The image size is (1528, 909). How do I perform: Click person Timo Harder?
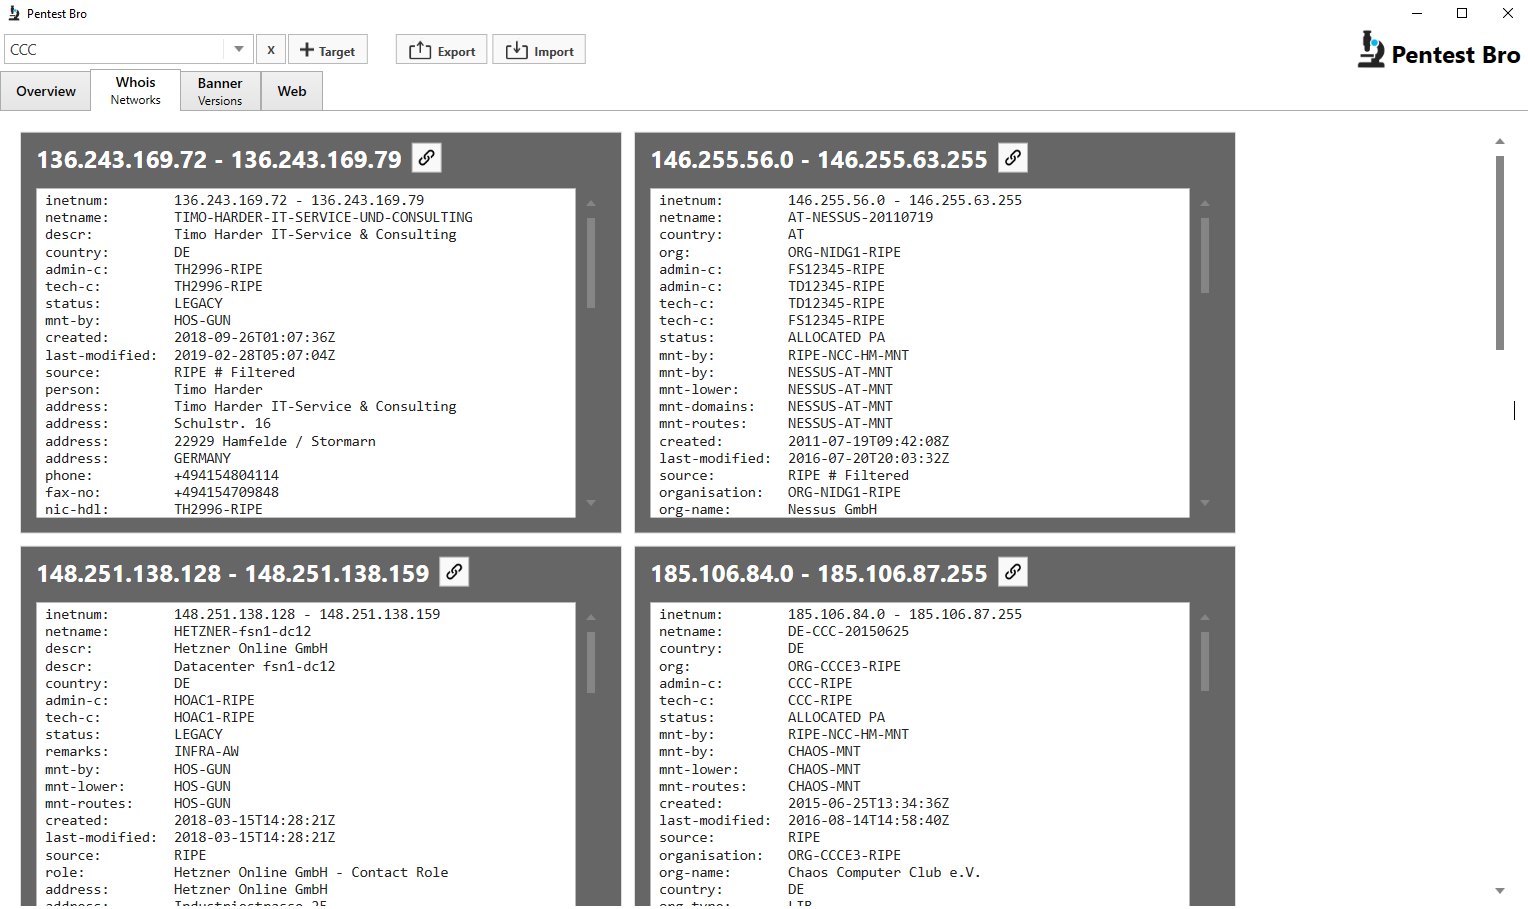218,389
